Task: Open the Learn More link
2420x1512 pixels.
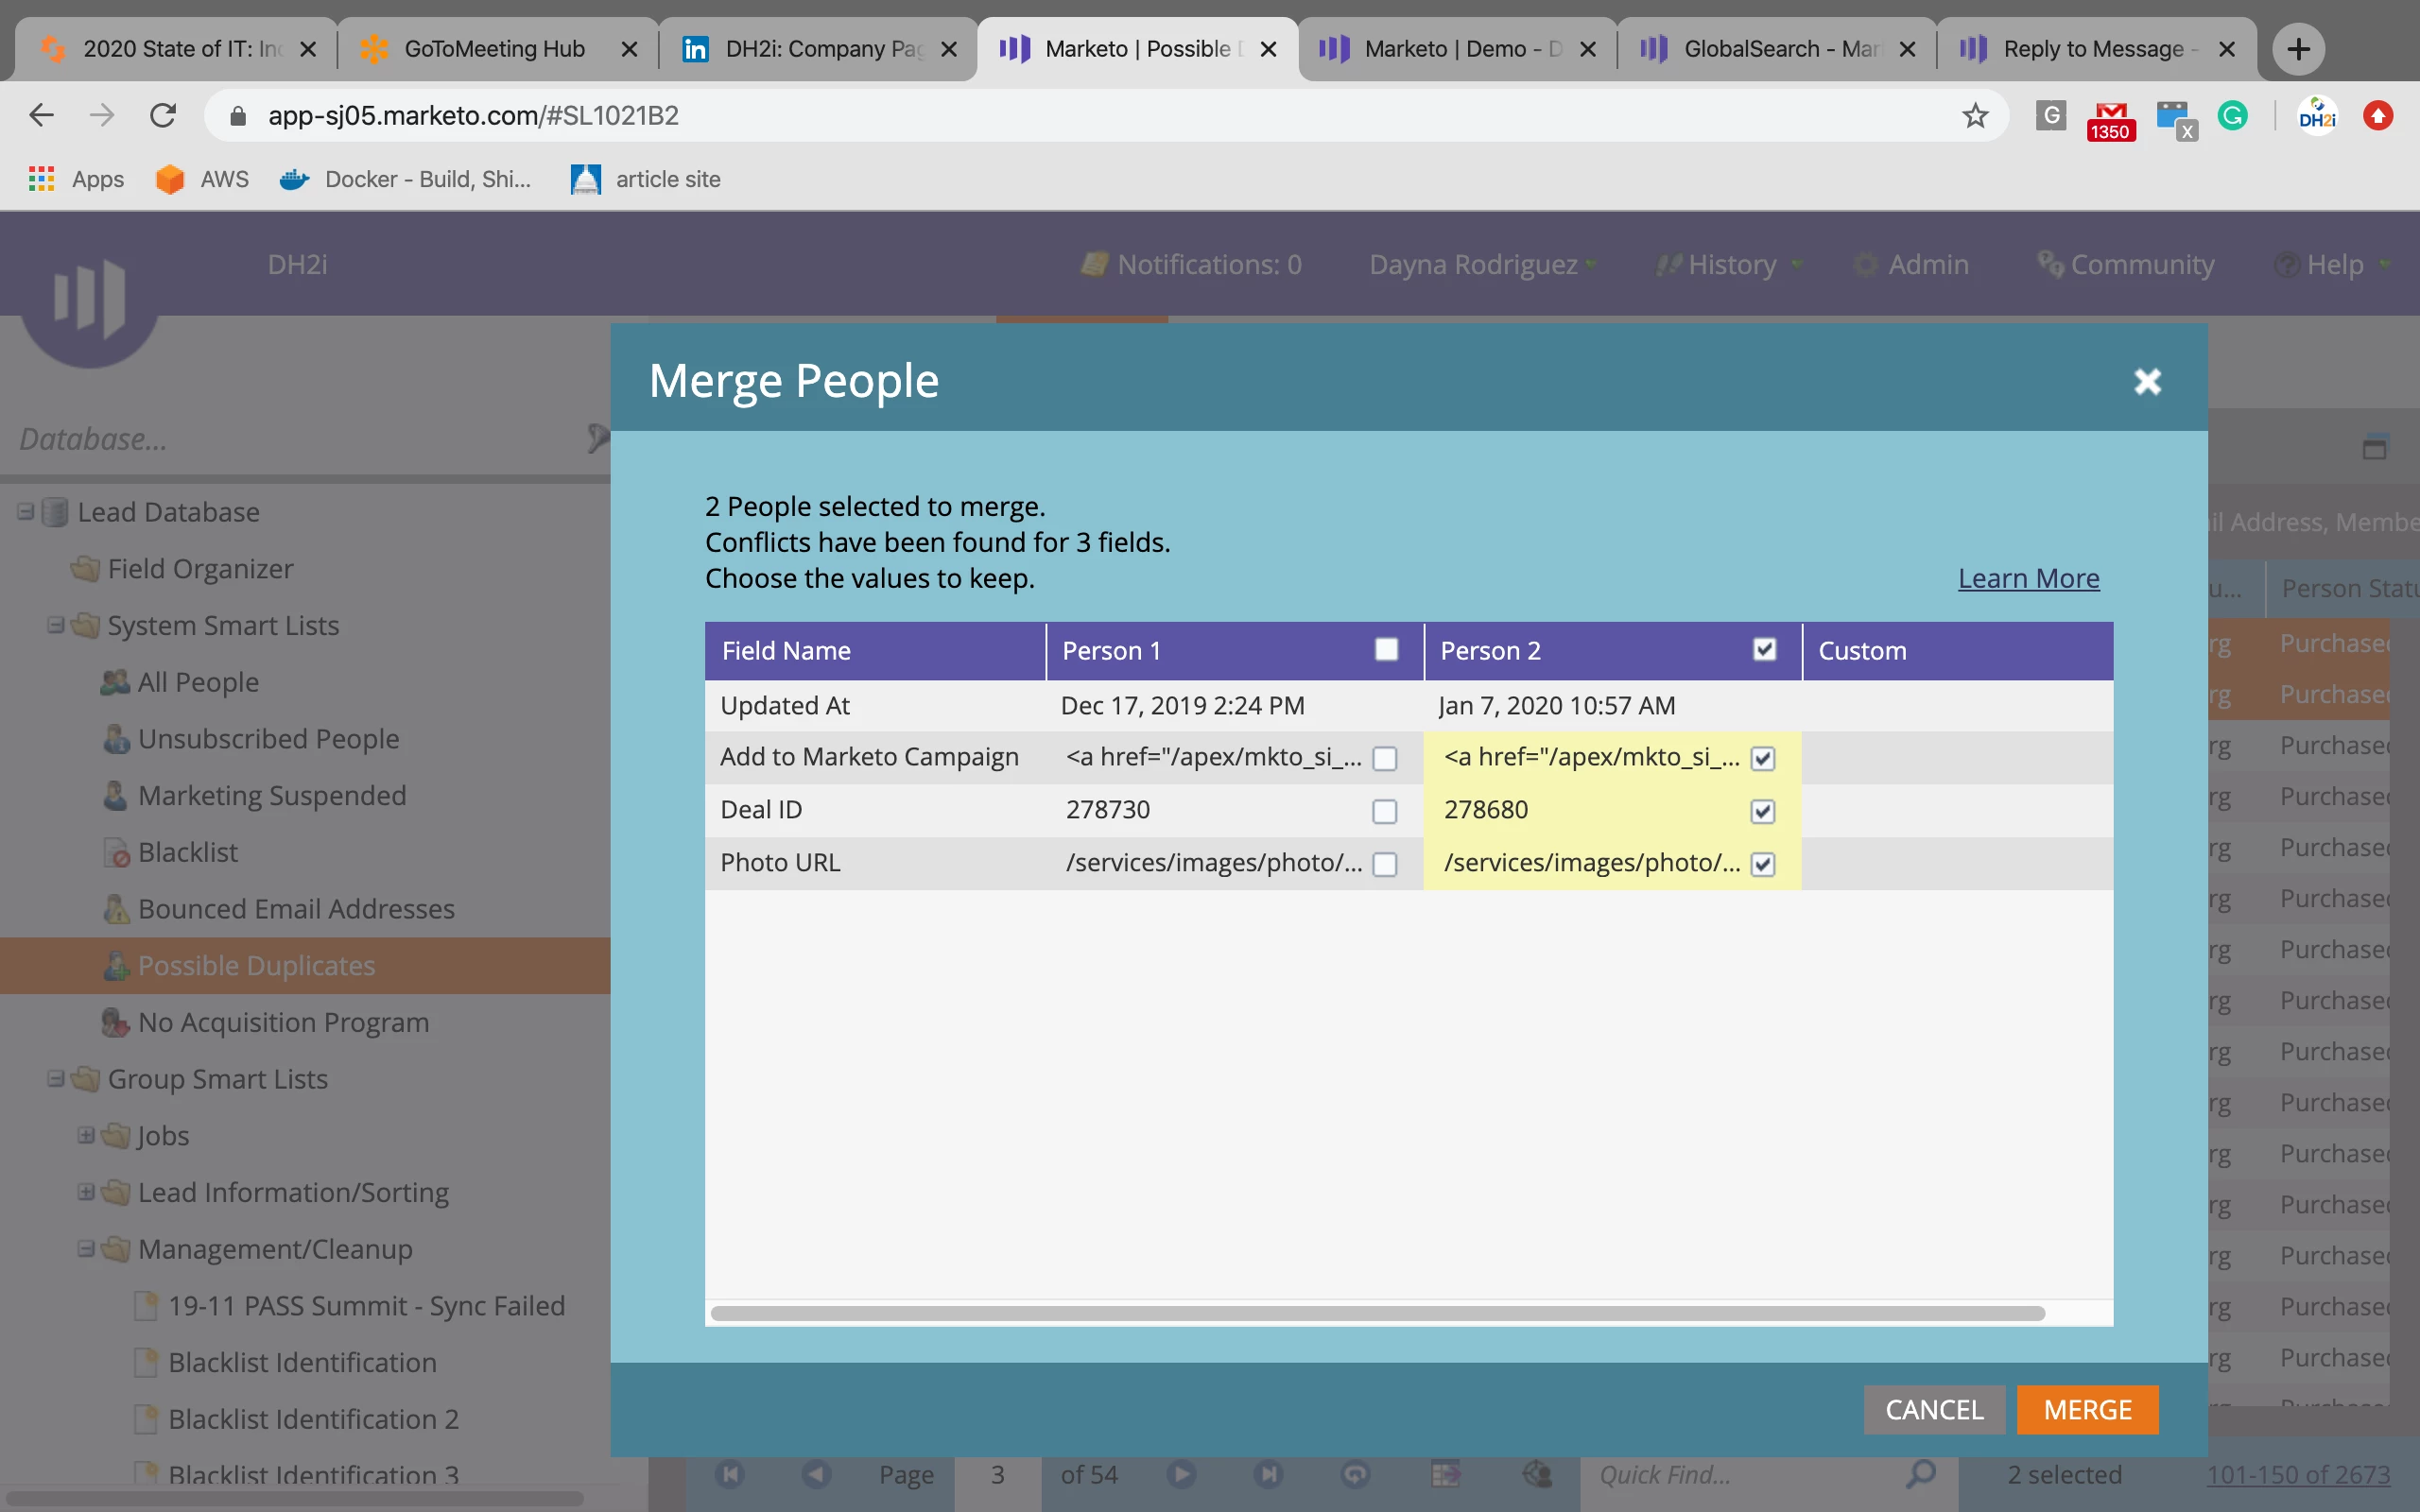Action: (2028, 578)
